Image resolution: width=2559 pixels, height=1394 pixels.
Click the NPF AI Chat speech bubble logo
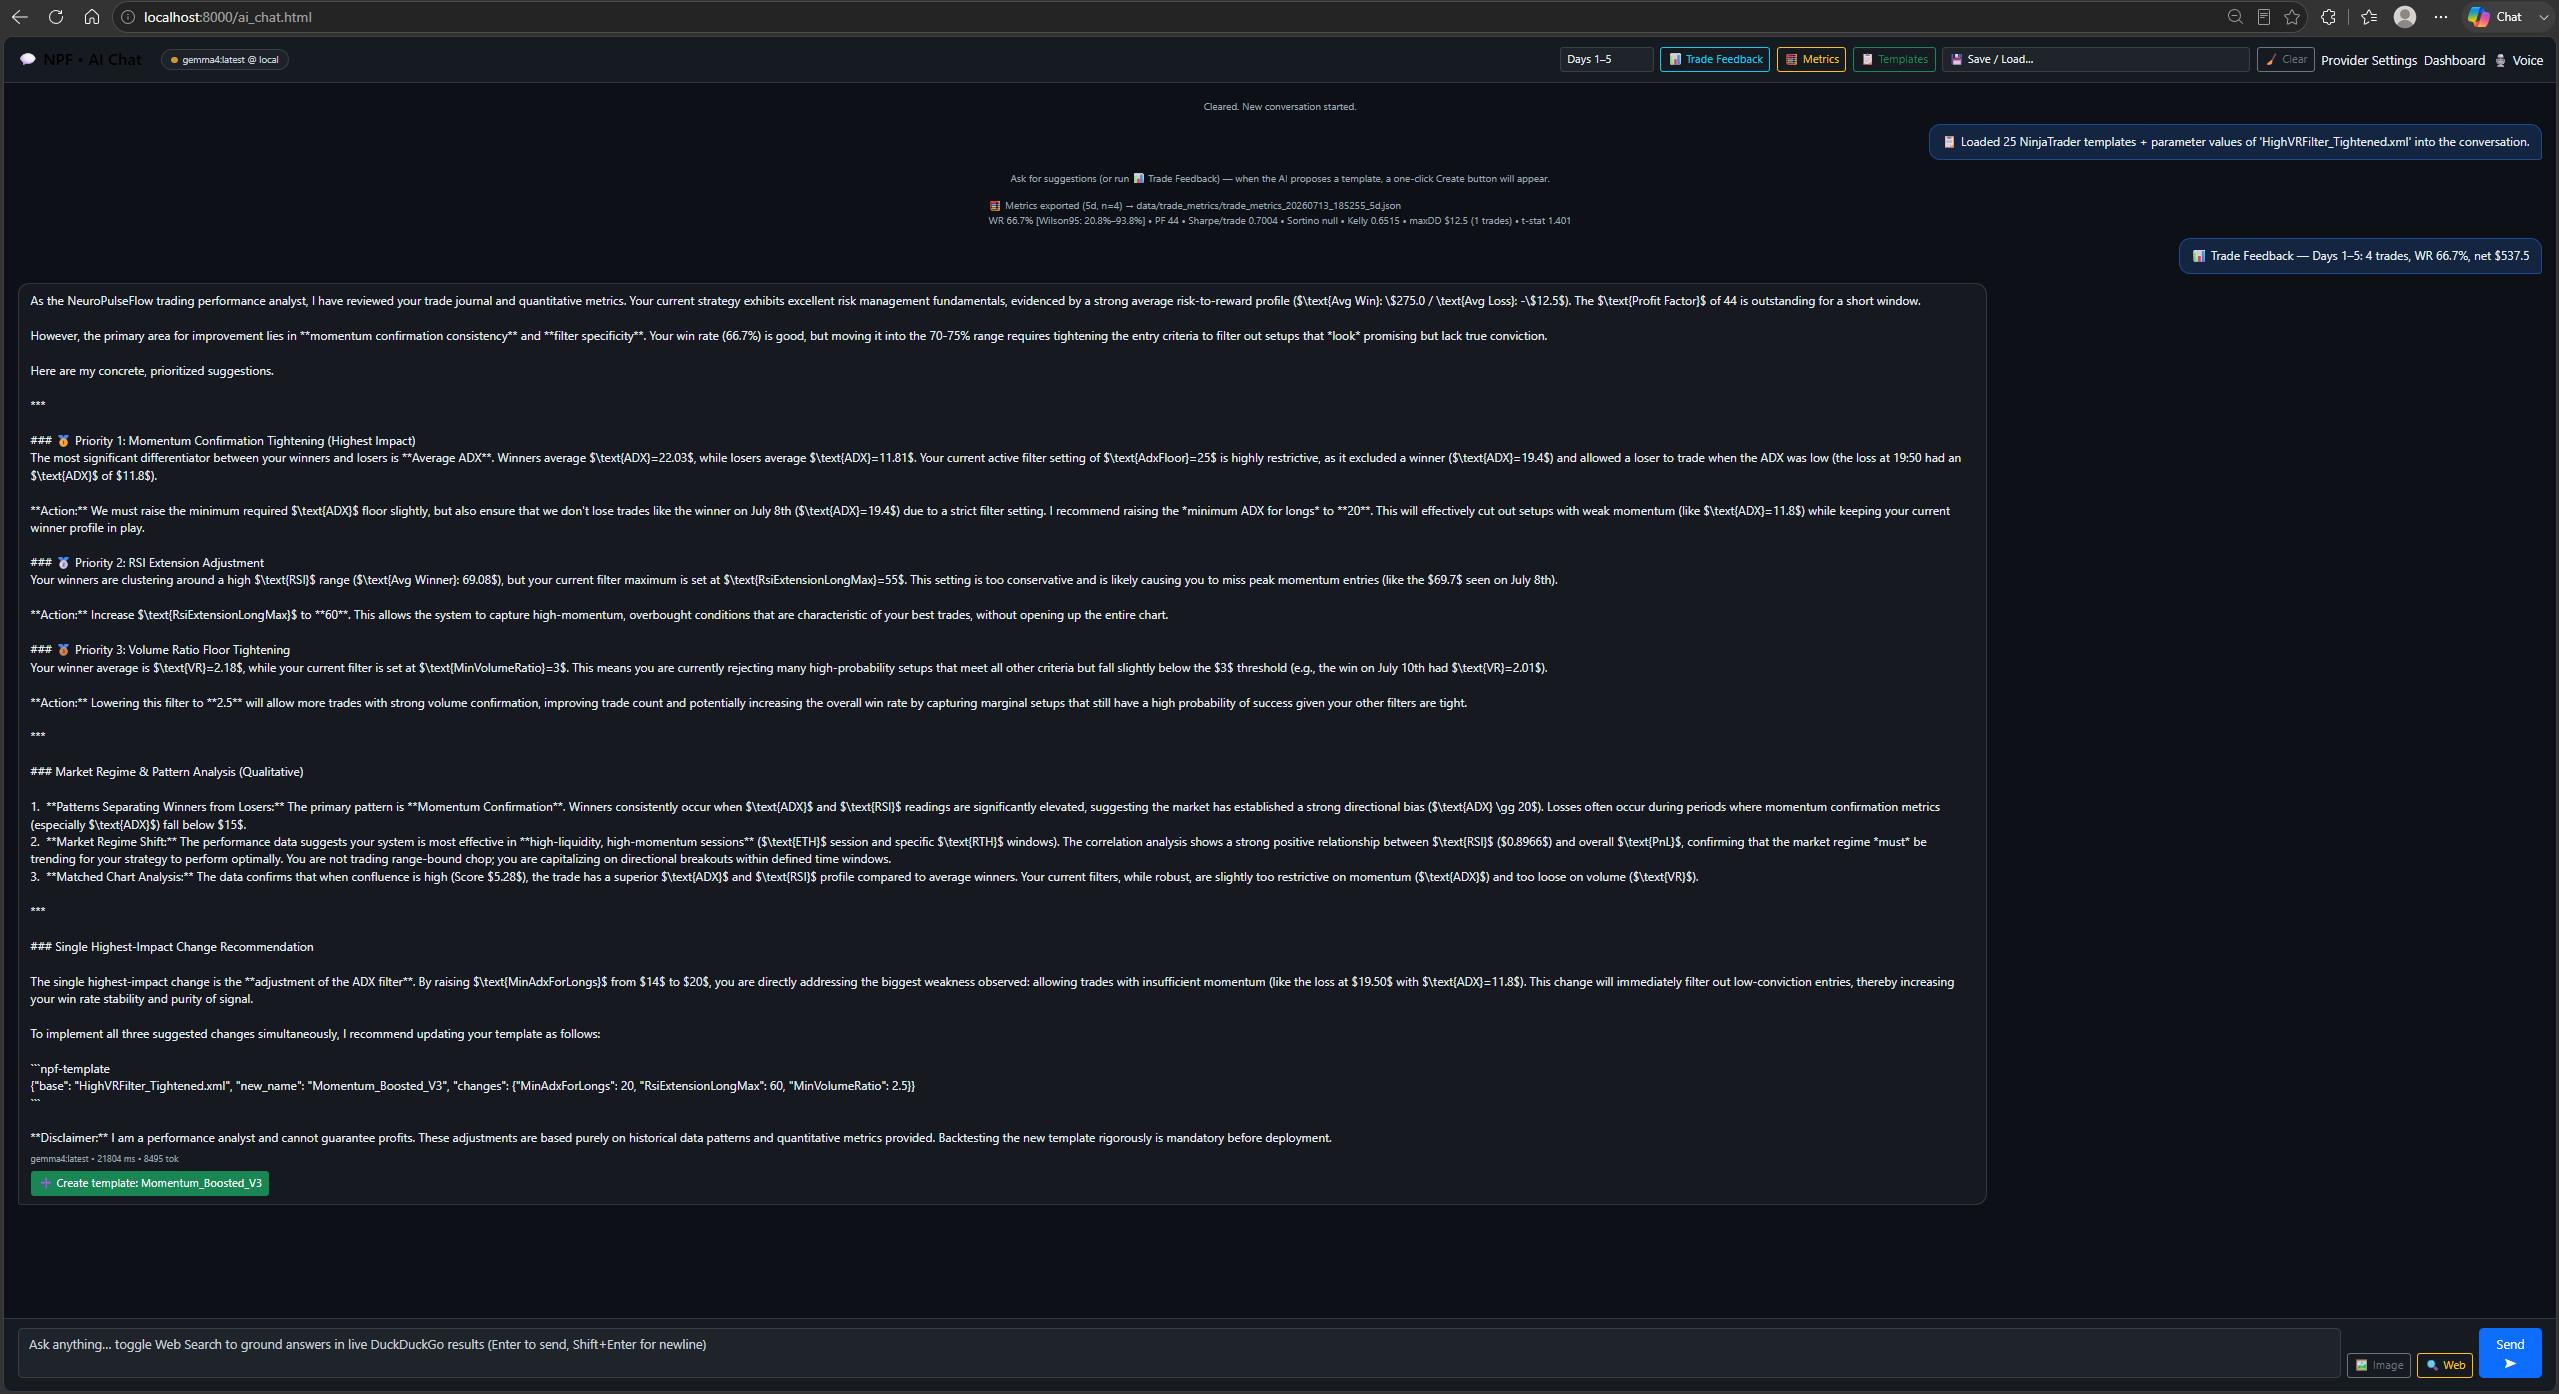point(28,60)
